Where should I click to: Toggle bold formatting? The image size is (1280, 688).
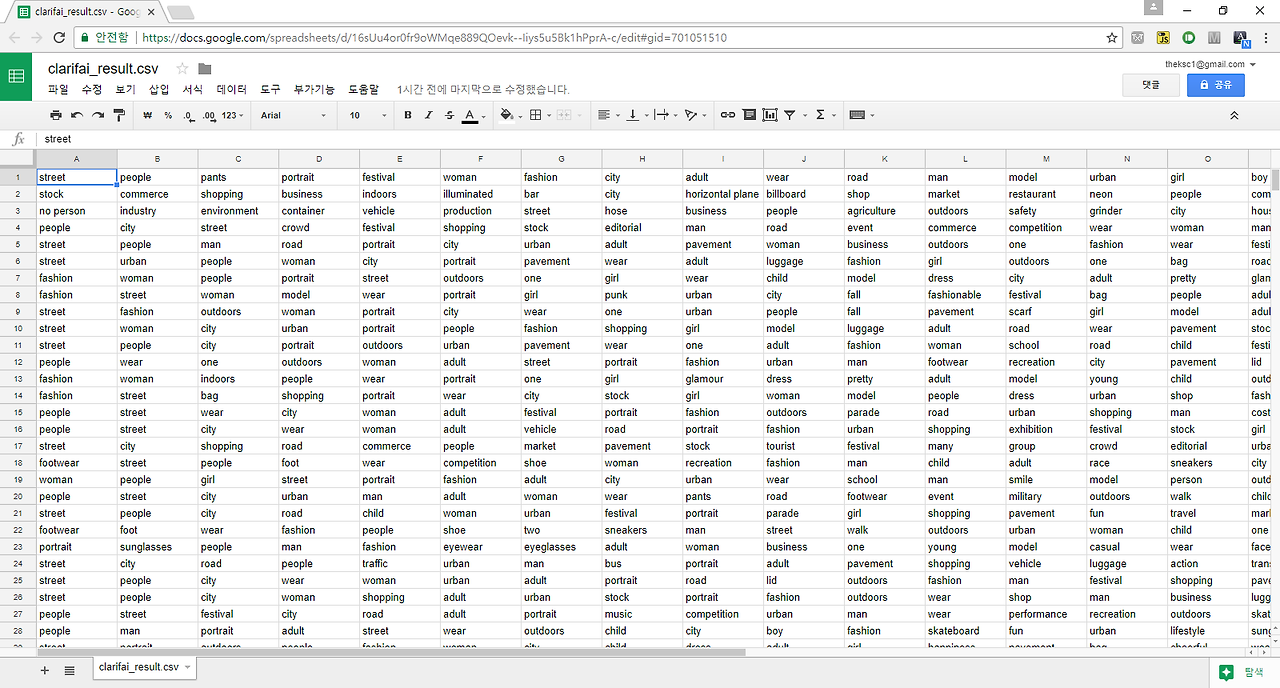click(408, 116)
